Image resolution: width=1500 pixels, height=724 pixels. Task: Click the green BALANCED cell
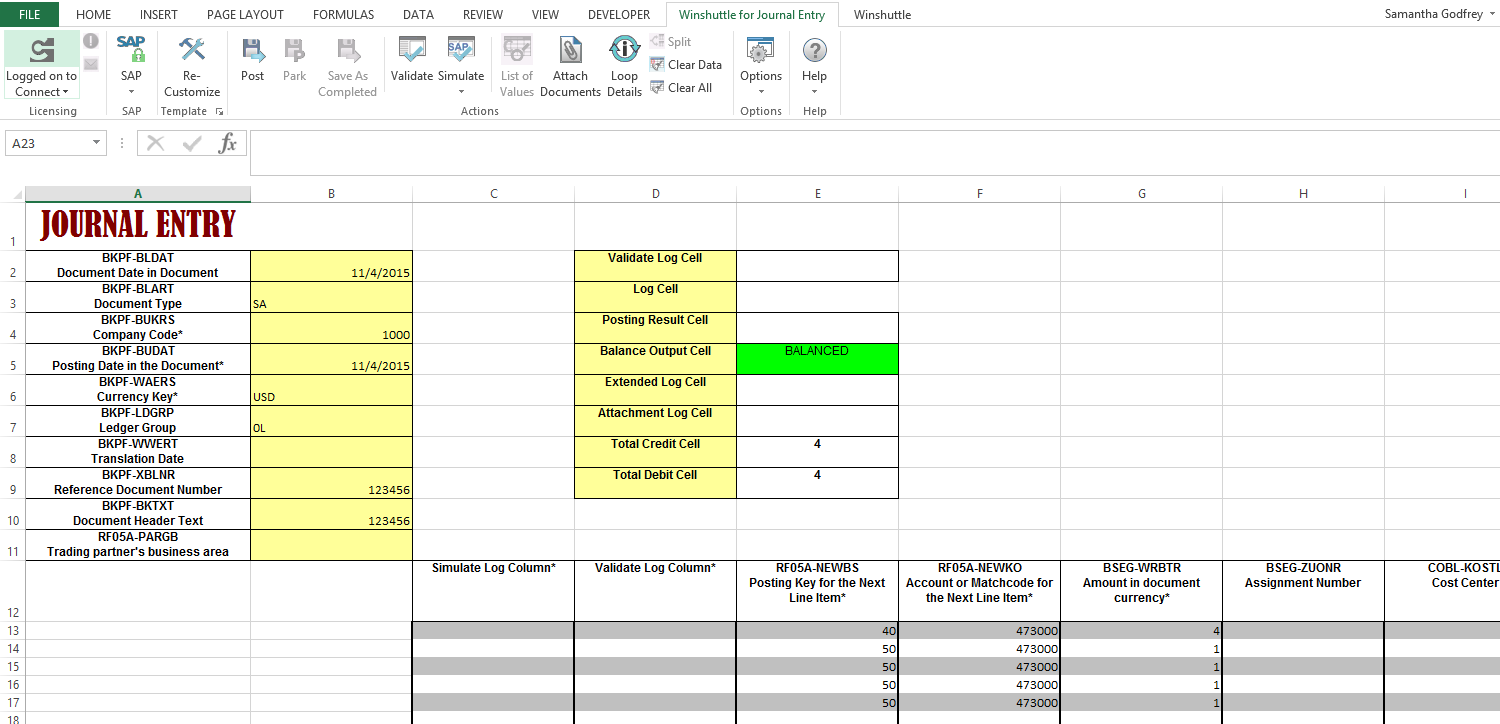(x=817, y=359)
